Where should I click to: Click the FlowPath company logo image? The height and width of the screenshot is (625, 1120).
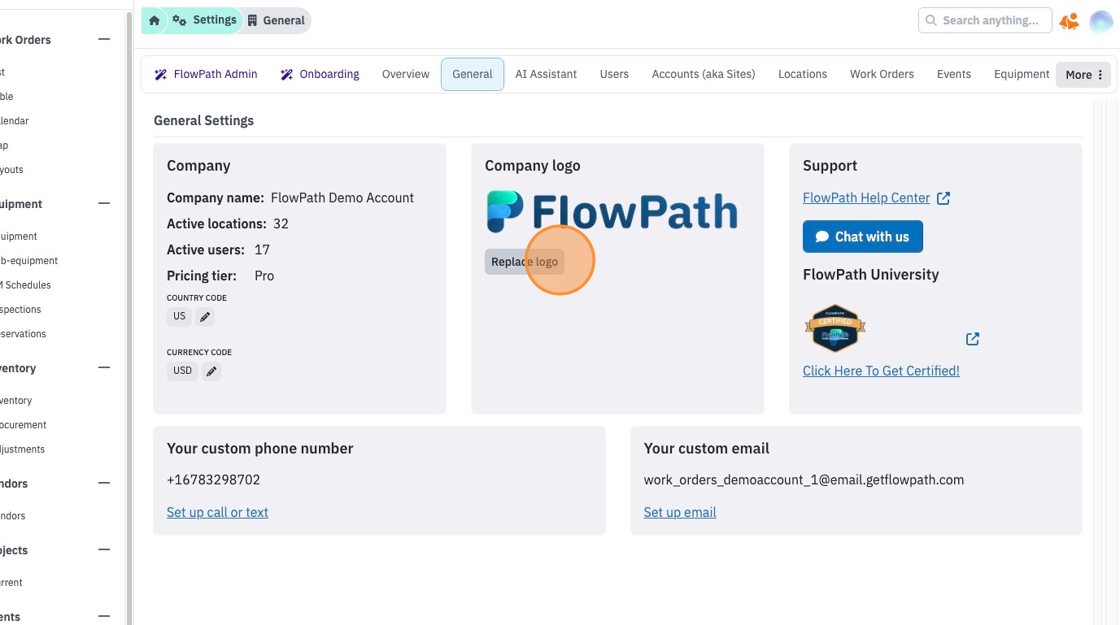pos(612,211)
